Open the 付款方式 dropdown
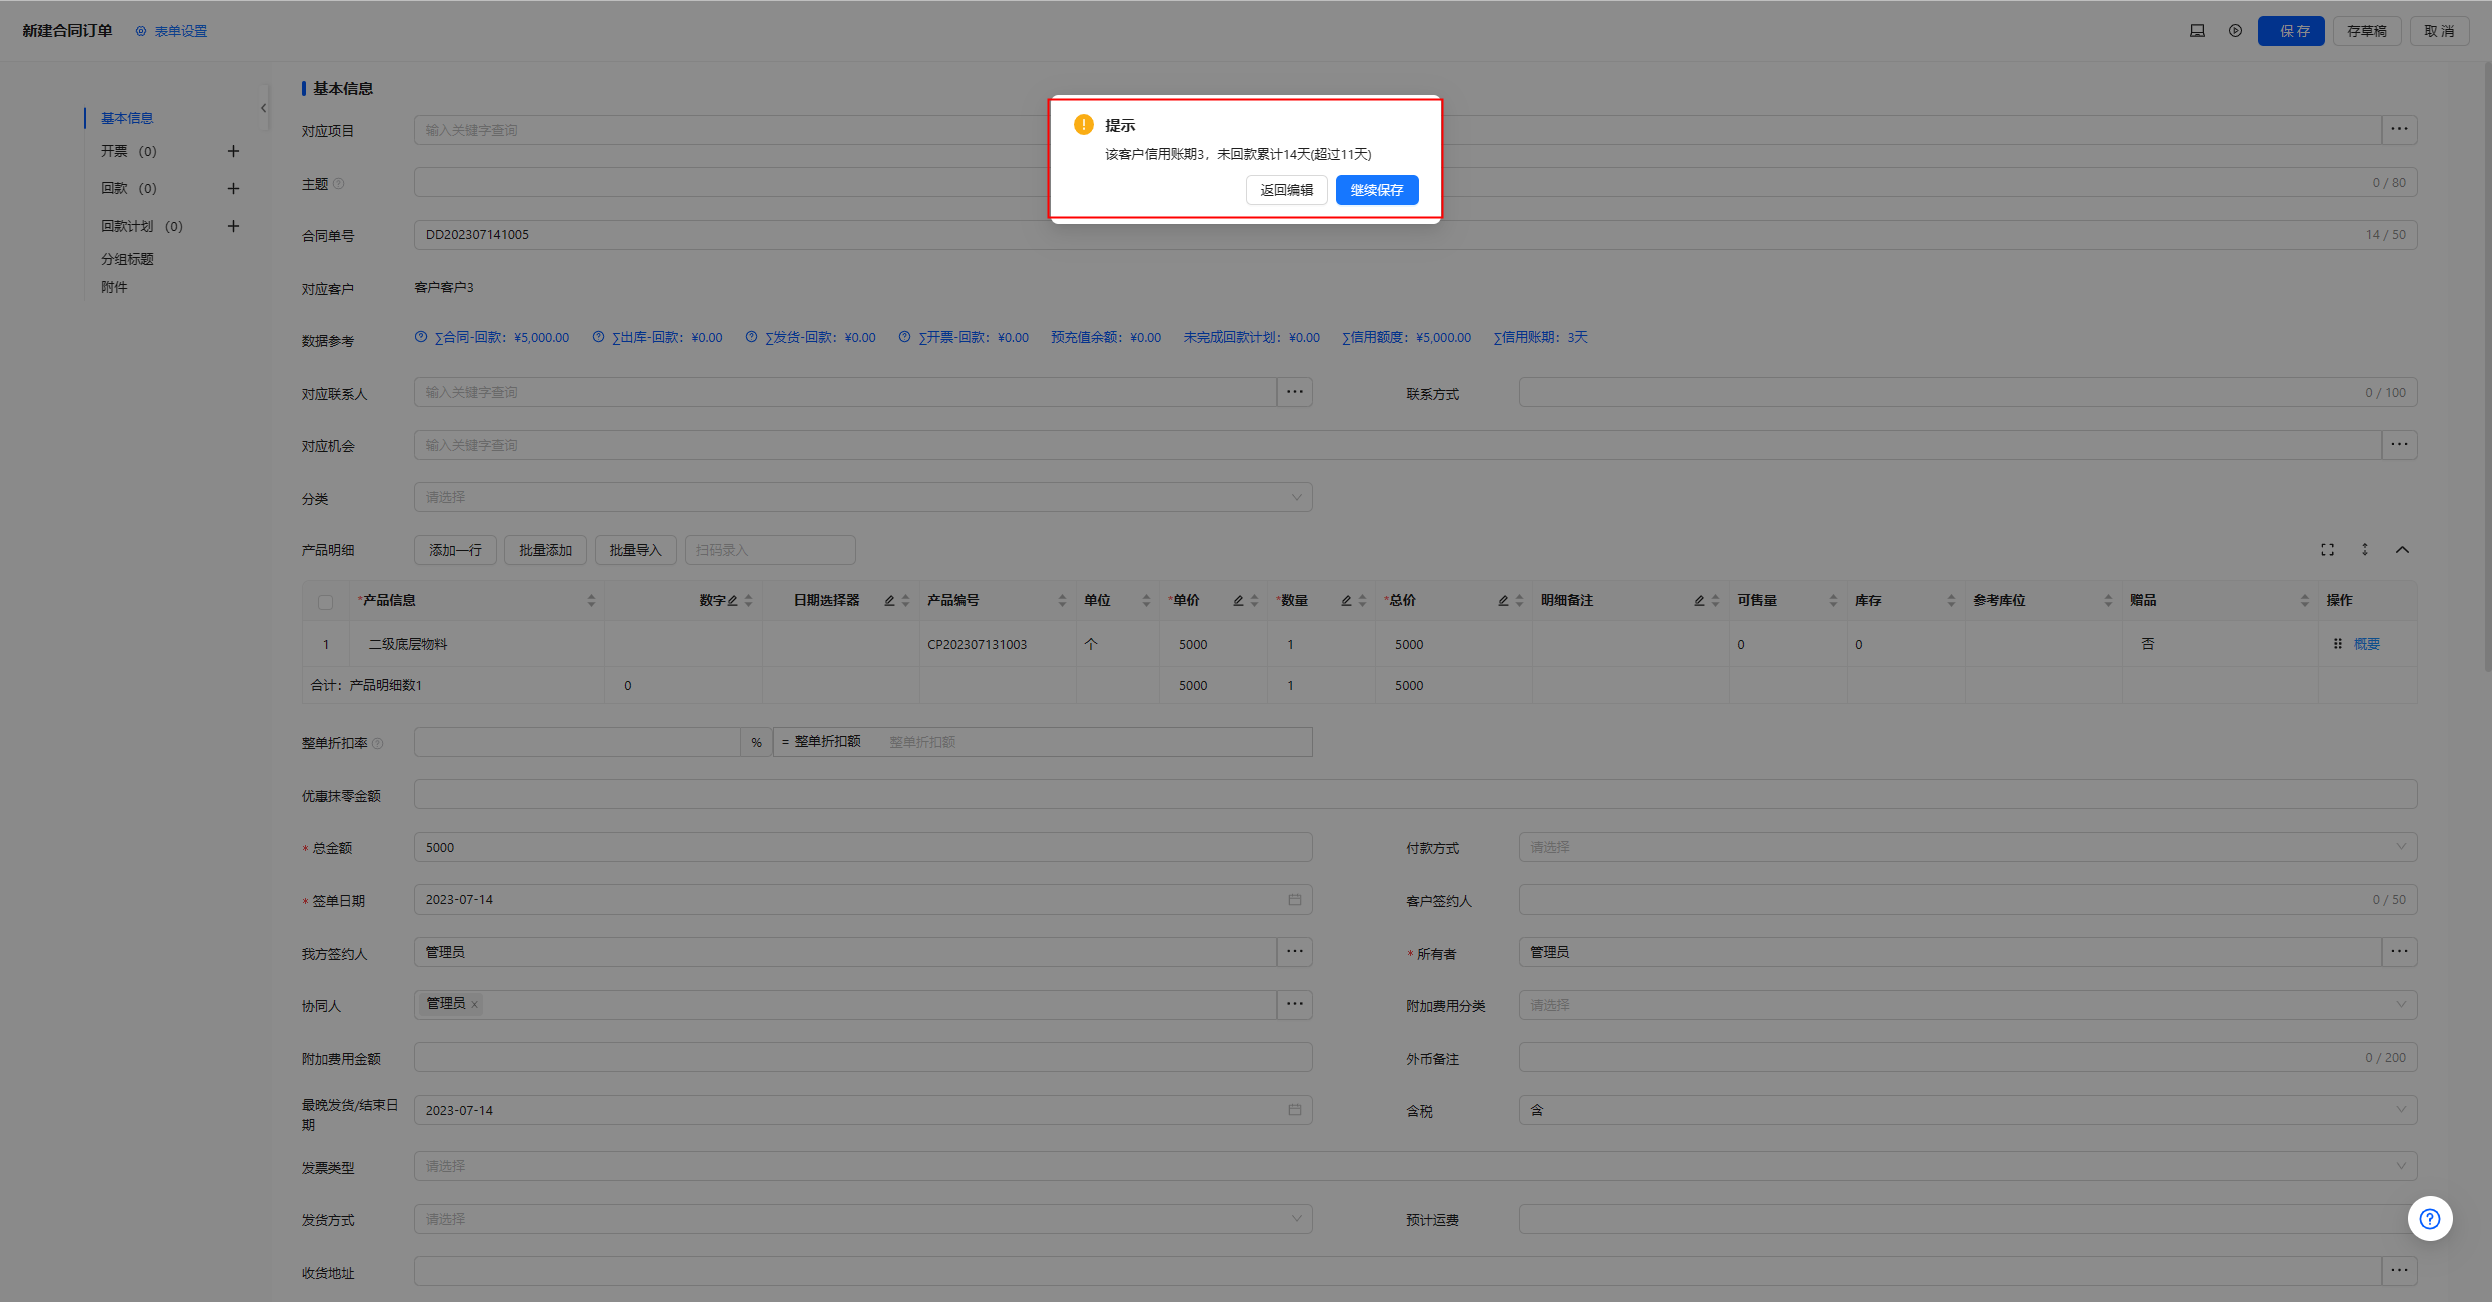 [x=1967, y=847]
